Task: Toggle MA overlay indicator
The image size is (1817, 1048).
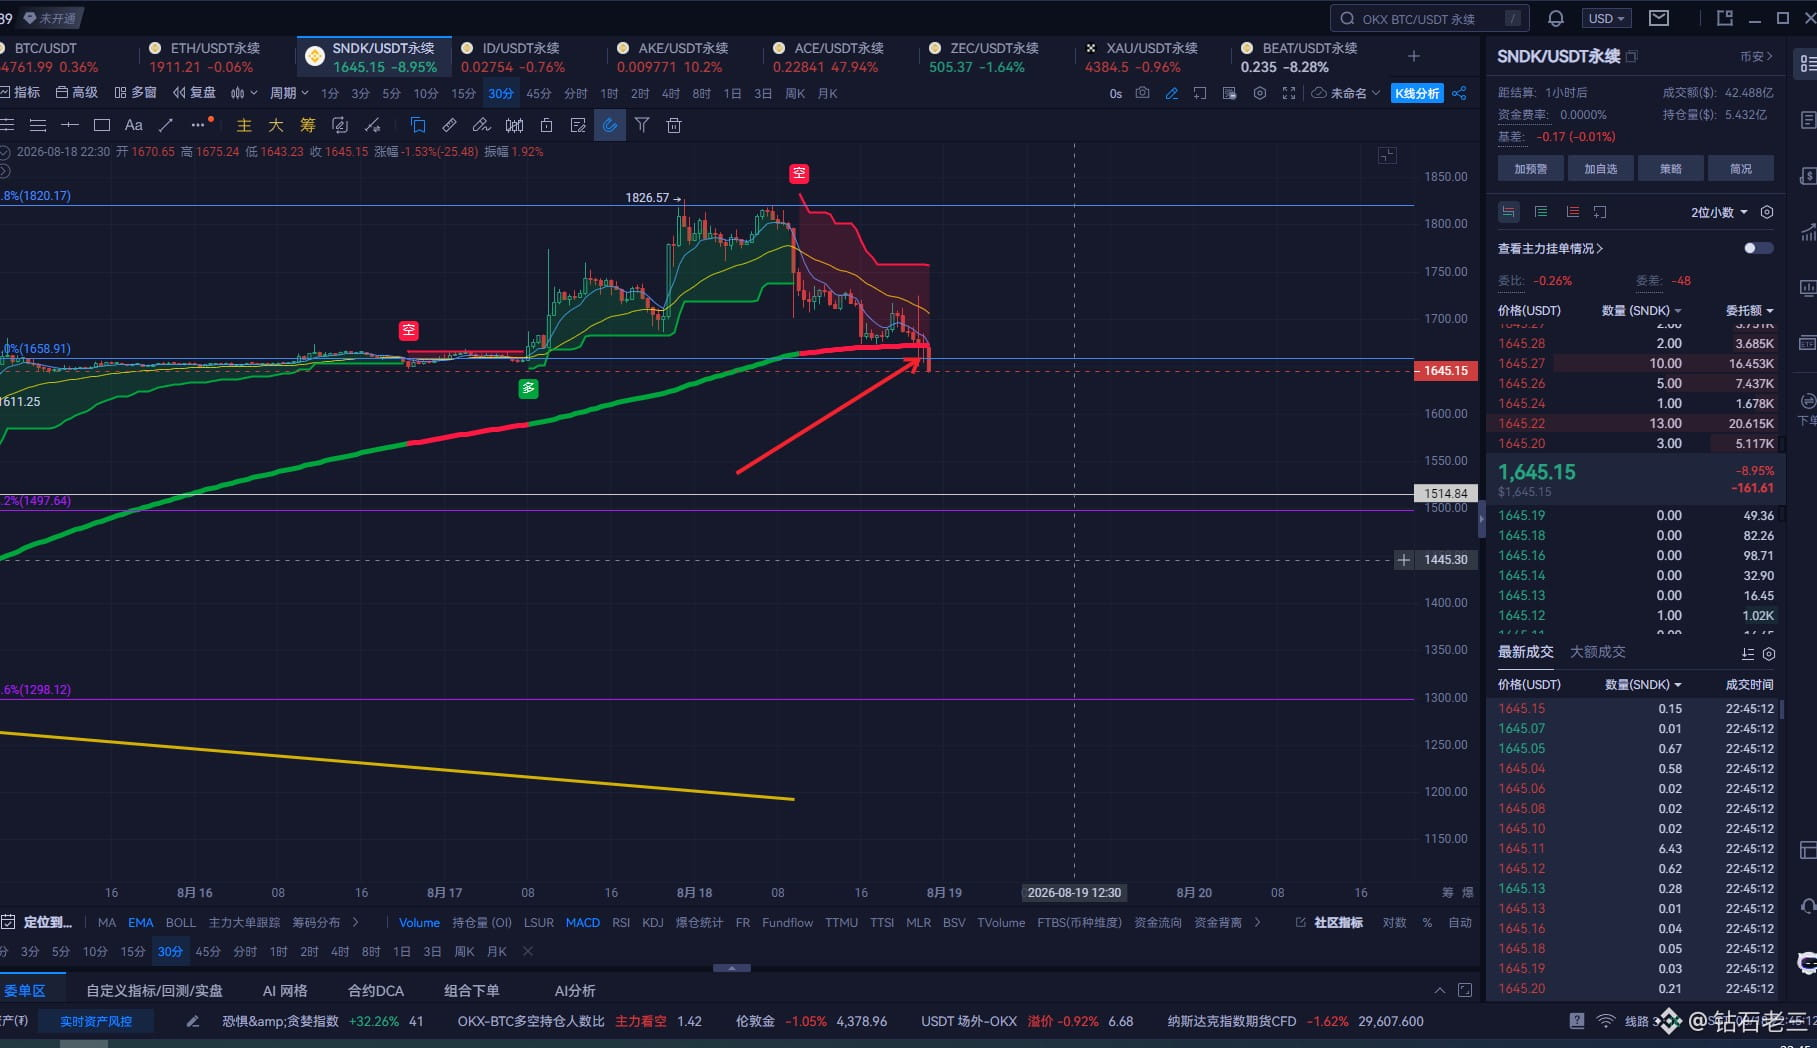Action: pyautogui.click(x=107, y=922)
